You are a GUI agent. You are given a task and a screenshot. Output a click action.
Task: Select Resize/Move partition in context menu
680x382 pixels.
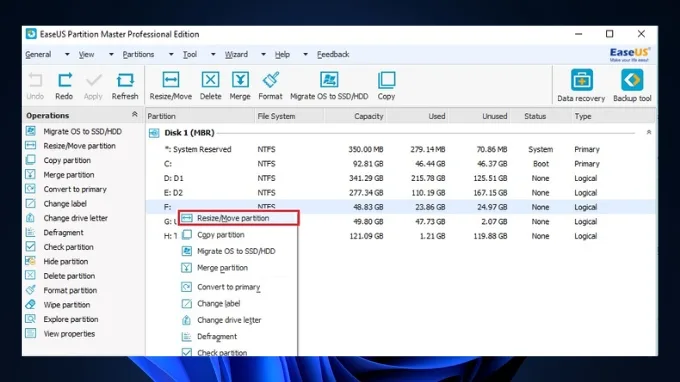(x=239, y=218)
